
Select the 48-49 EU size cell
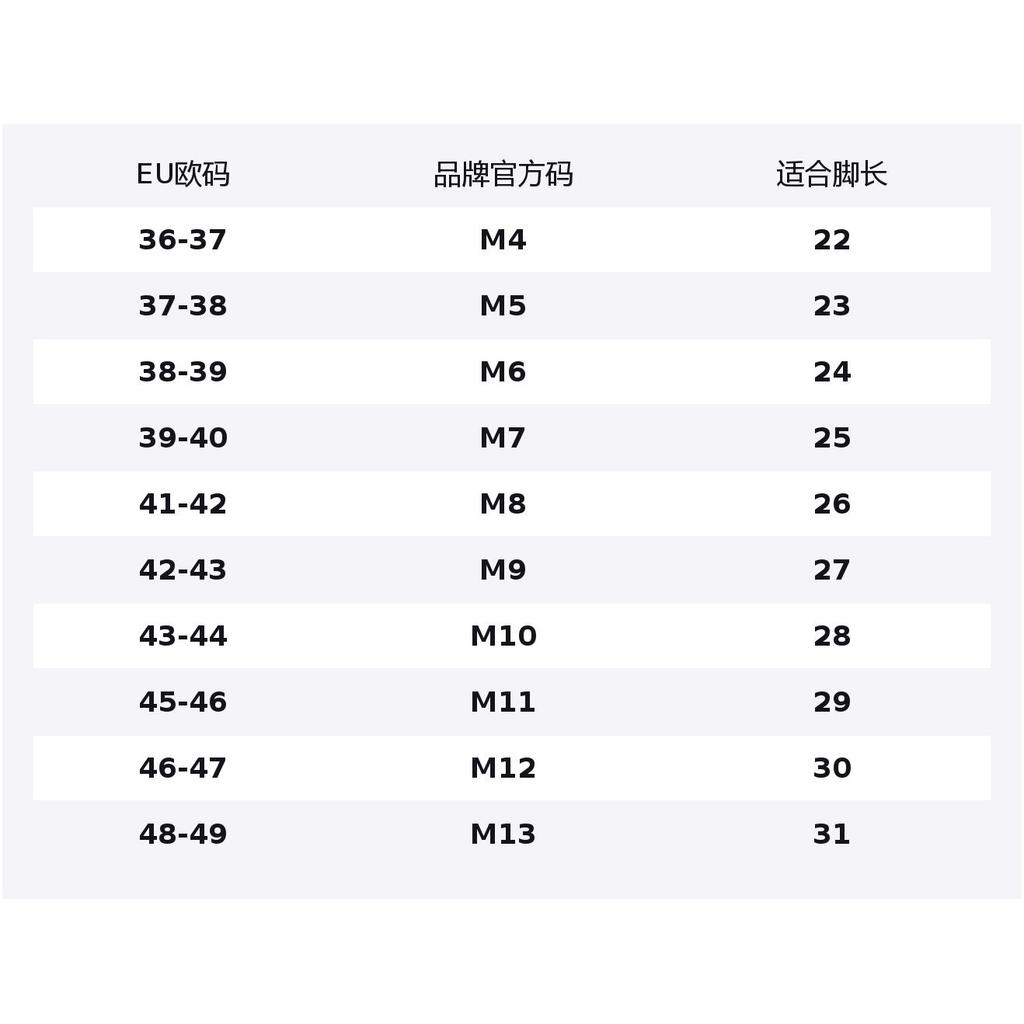pos(183,833)
